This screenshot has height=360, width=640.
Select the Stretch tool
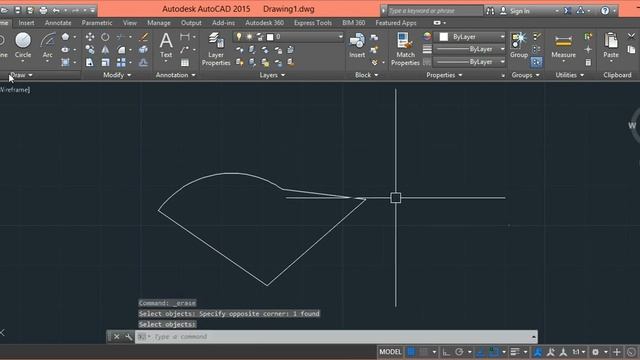click(90, 62)
